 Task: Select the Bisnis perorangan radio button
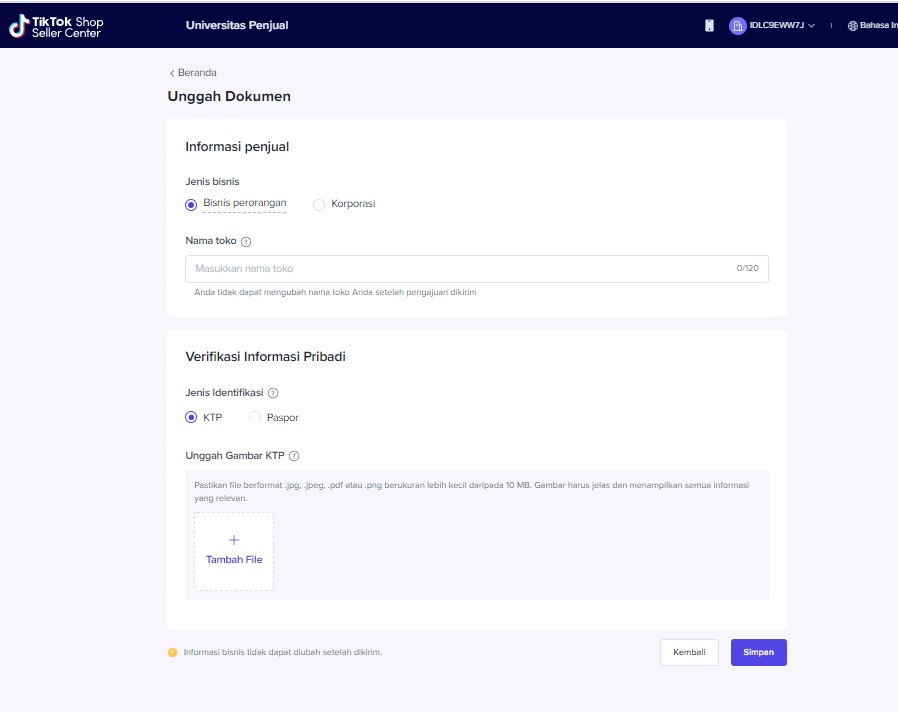(x=191, y=205)
